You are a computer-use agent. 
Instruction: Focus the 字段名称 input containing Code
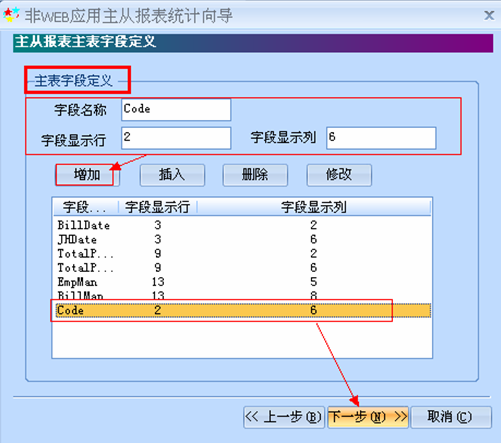(x=176, y=110)
